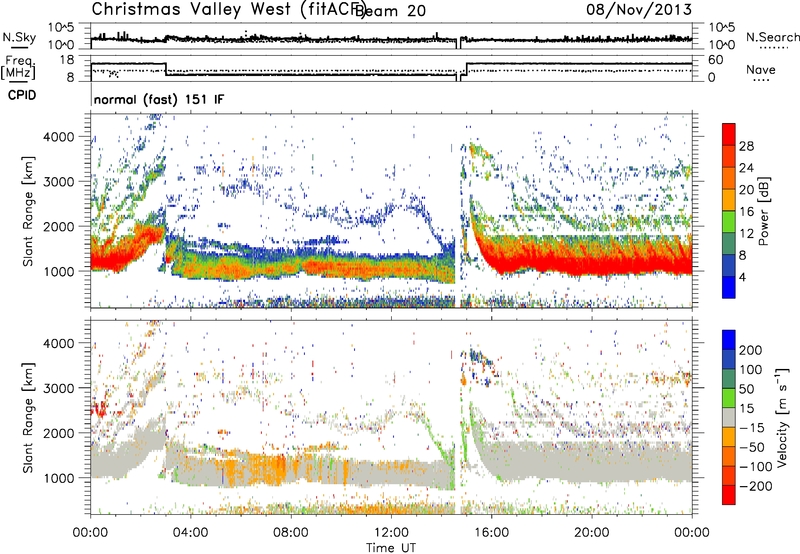
Task: Click the 'Velocity [m s-1]' colorbar label
Action: coord(781,417)
